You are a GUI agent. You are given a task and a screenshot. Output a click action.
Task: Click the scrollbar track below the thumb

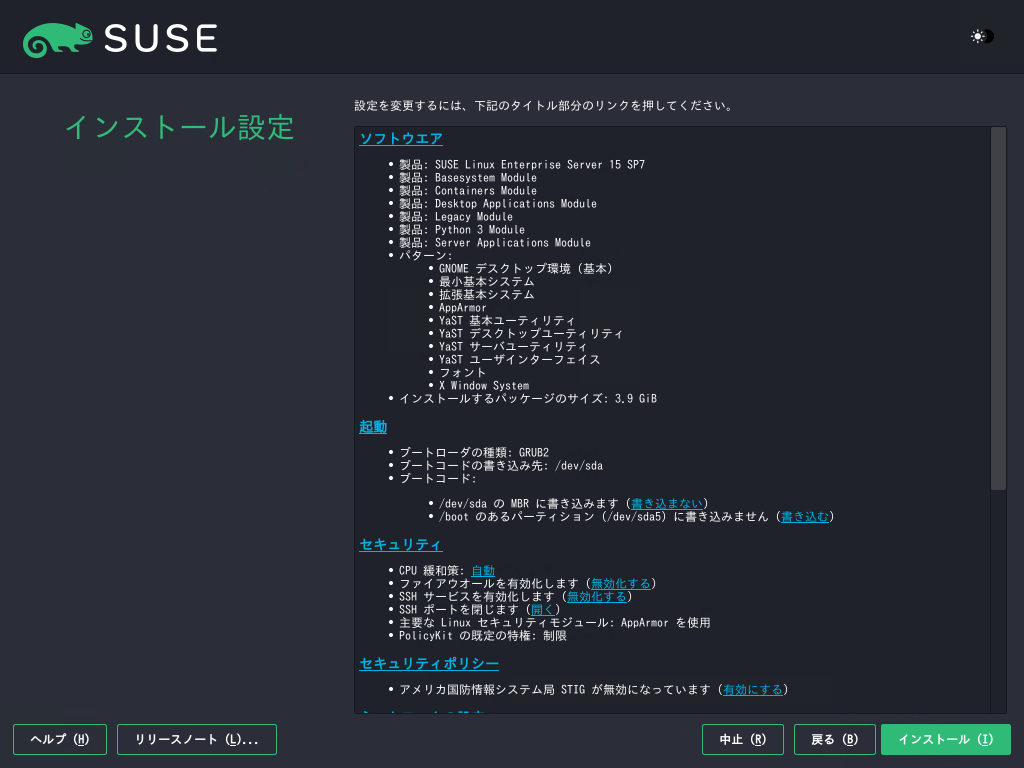pyautogui.click(x=998, y=600)
